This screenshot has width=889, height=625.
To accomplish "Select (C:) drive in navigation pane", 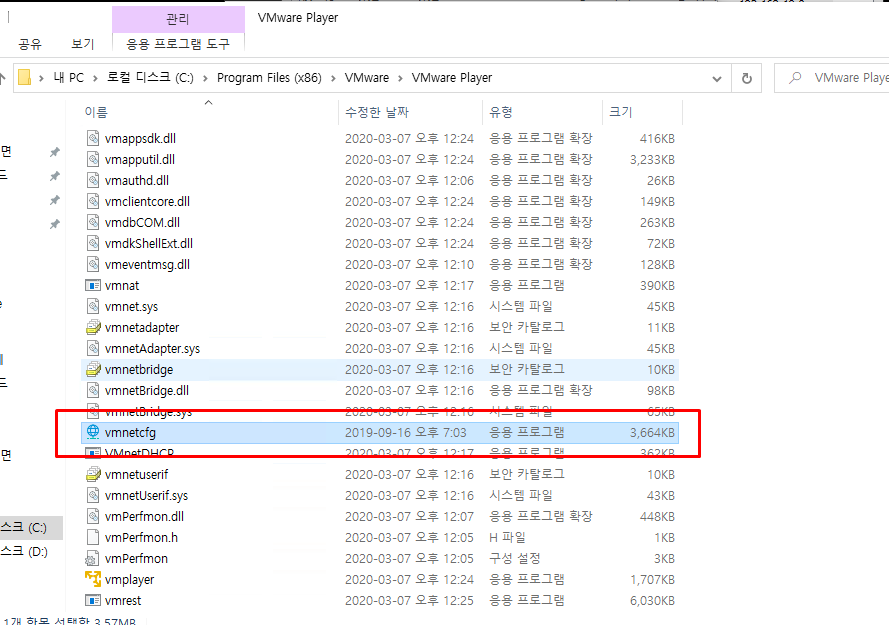I will coord(29,527).
